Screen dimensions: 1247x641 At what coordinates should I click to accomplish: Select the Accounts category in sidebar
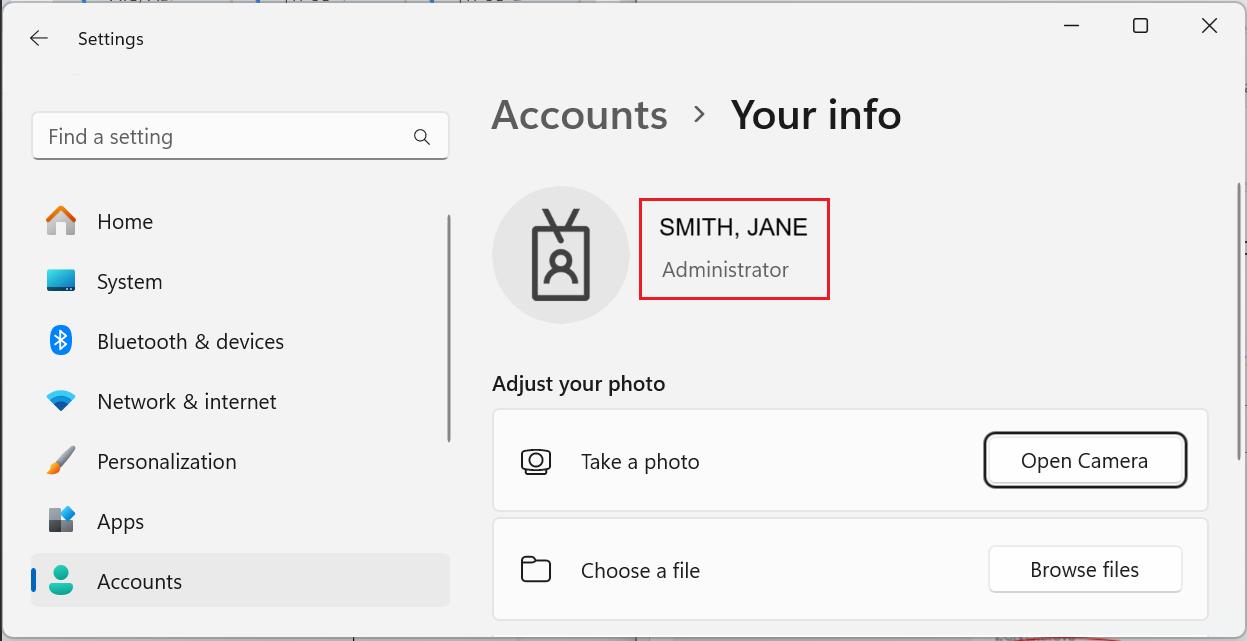[139, 581]
